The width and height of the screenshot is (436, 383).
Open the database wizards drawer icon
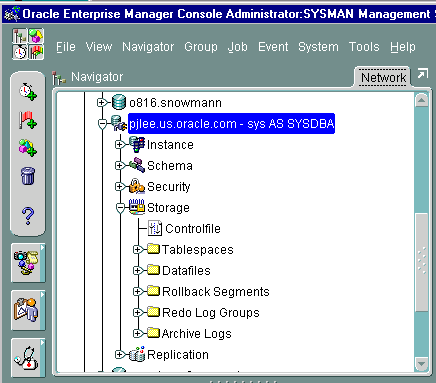tap(28, 263)
